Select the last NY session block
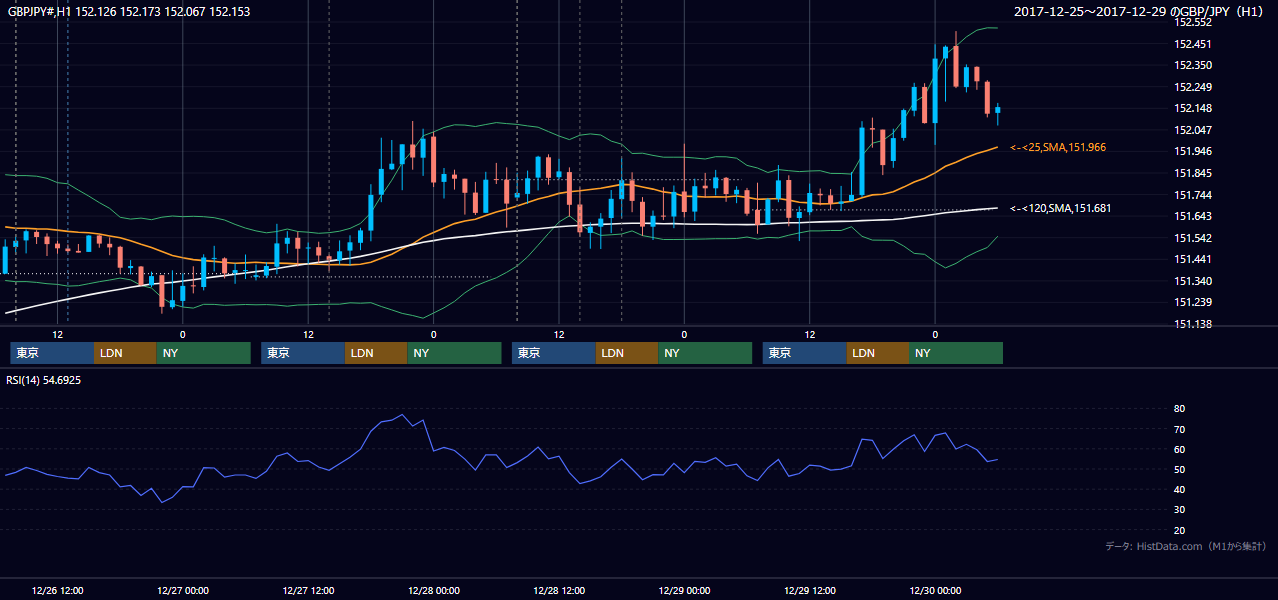1278x600 pixels. point(956,353)
